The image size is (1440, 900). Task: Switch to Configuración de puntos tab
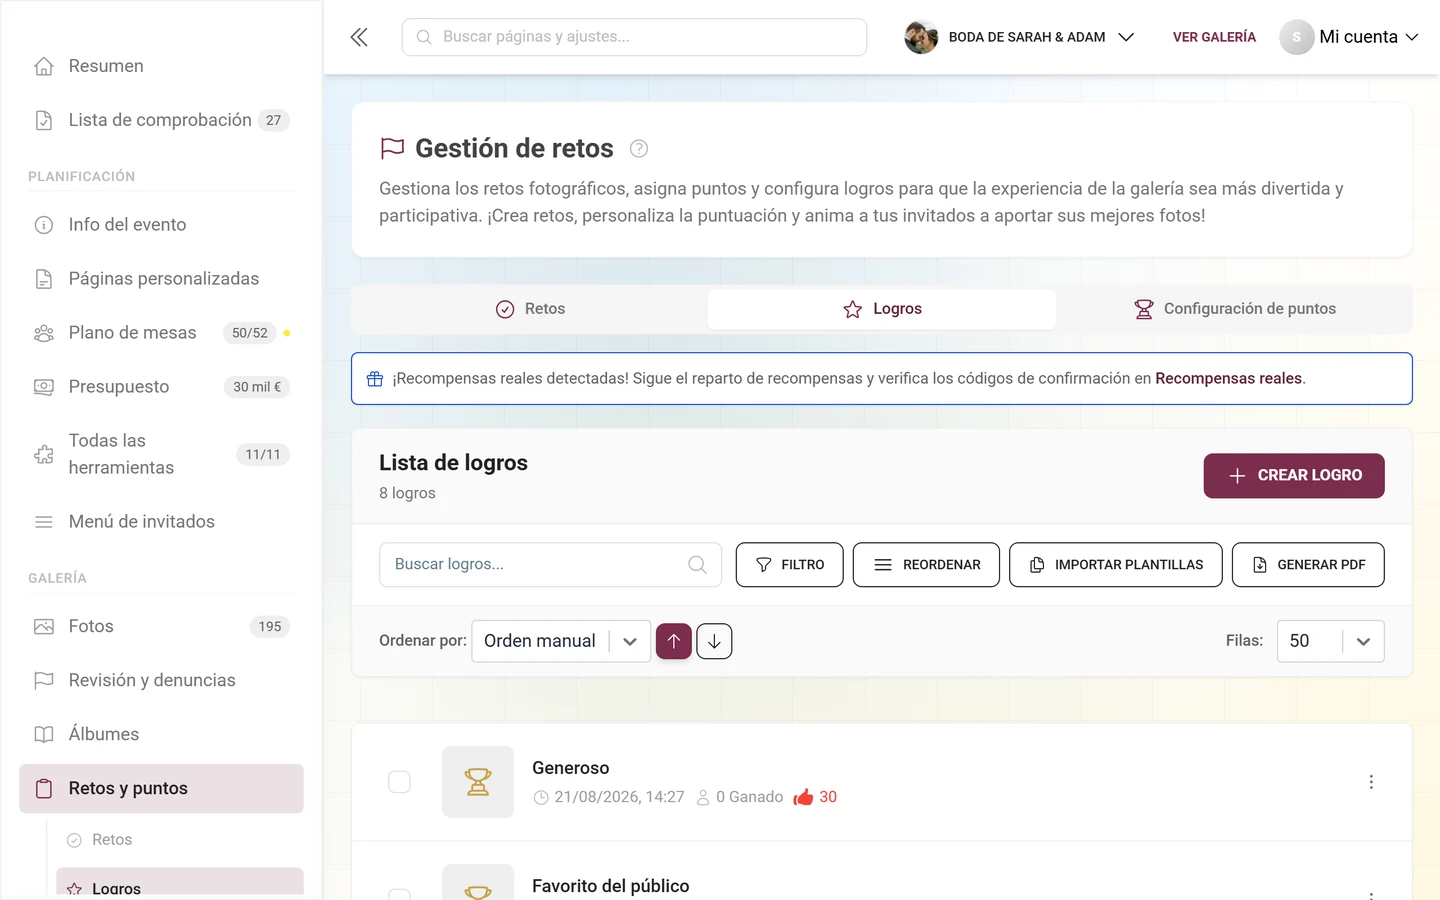click(1235, 309)
